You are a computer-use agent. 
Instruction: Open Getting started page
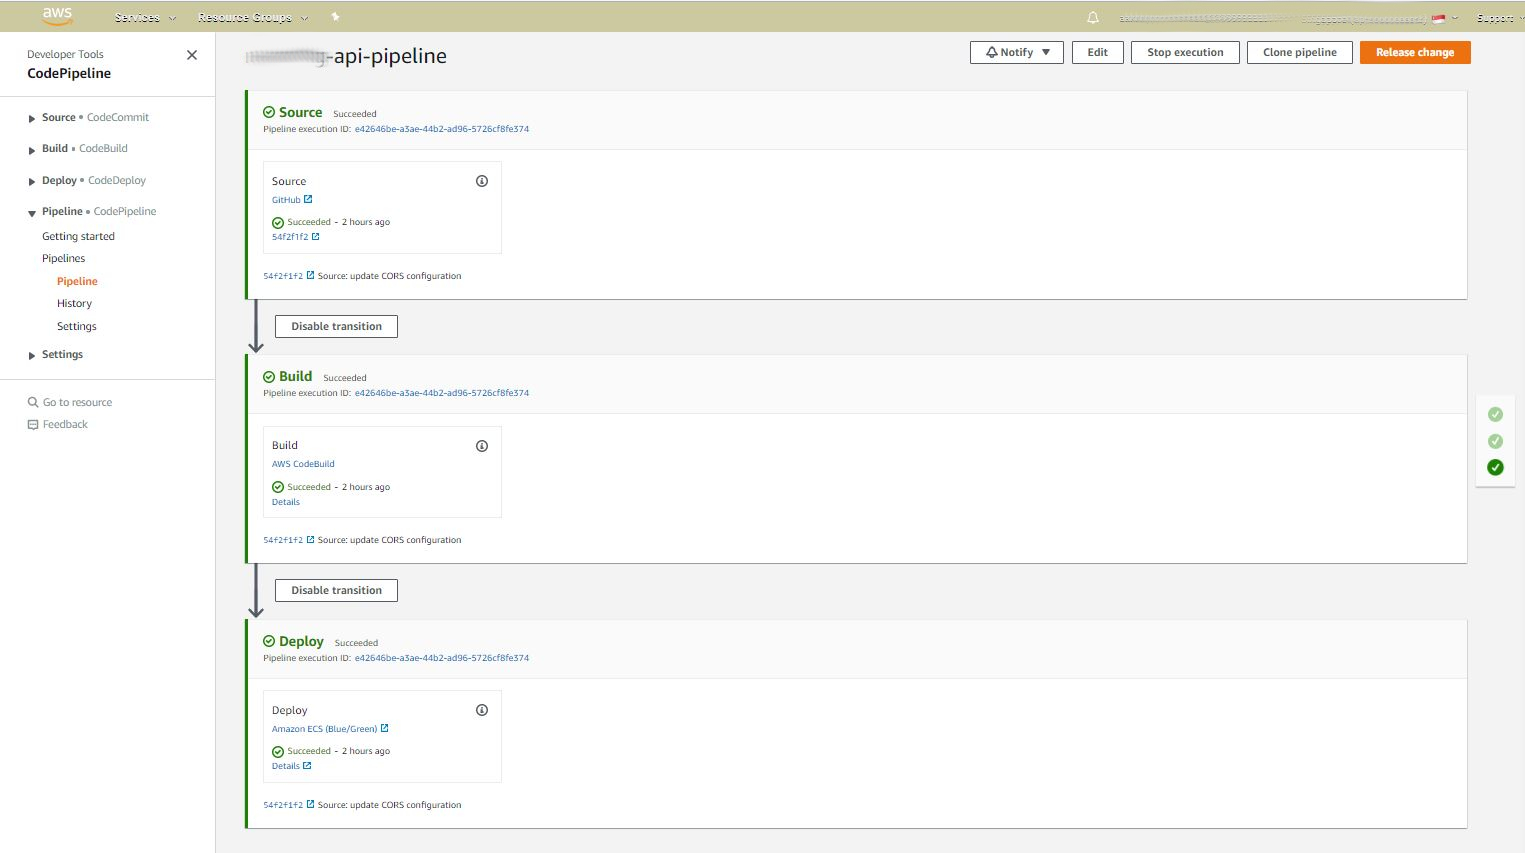point(78,236)
